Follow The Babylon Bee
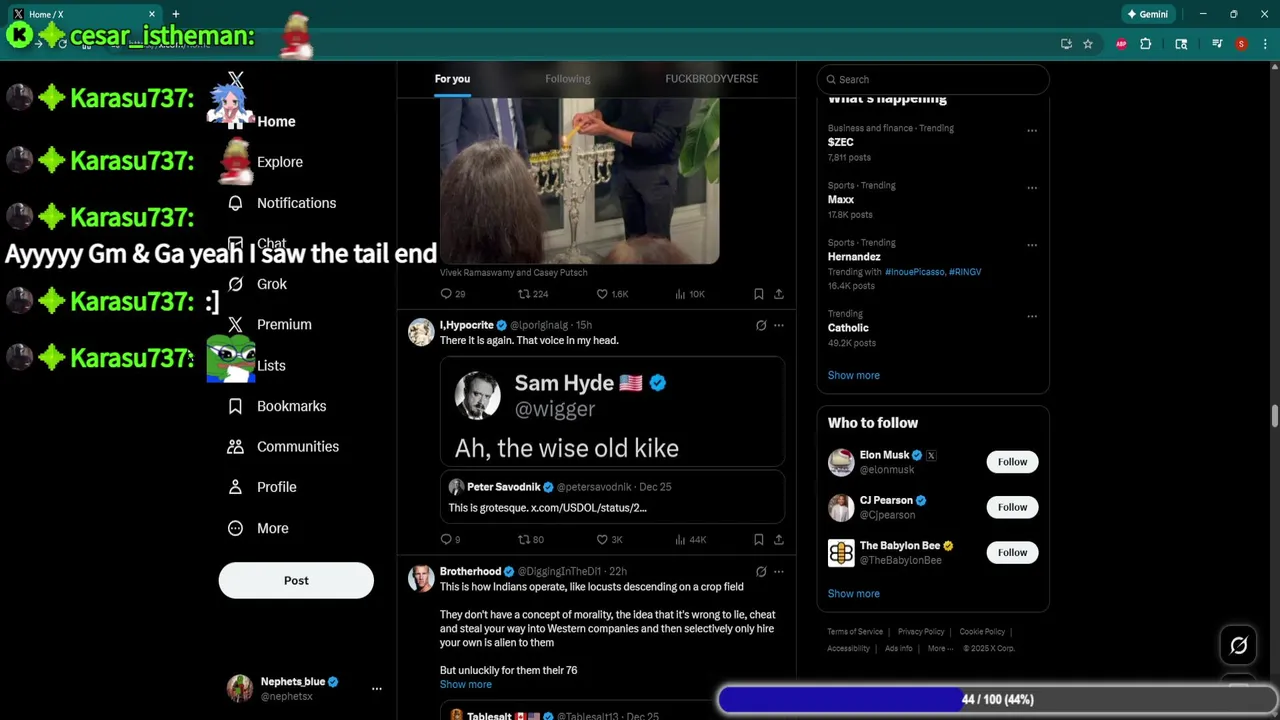This screenshot has height=720, width=1280. (x=1012, y=552)
